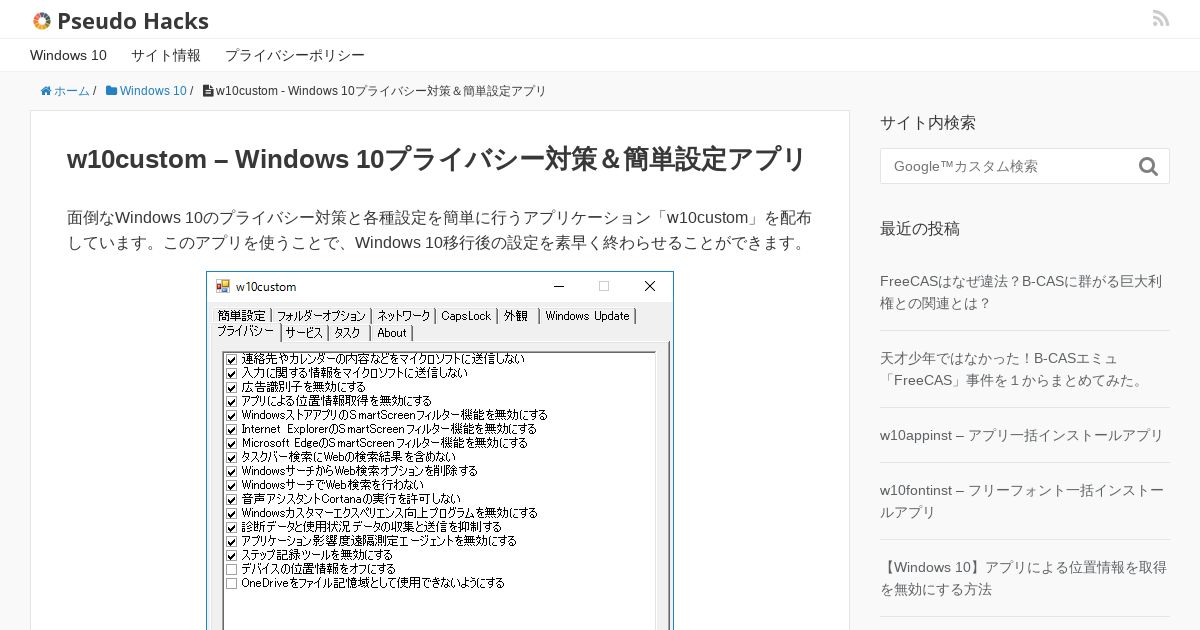Select the プライバシー tab
The image size is (1200, 630).
point(246,332)
